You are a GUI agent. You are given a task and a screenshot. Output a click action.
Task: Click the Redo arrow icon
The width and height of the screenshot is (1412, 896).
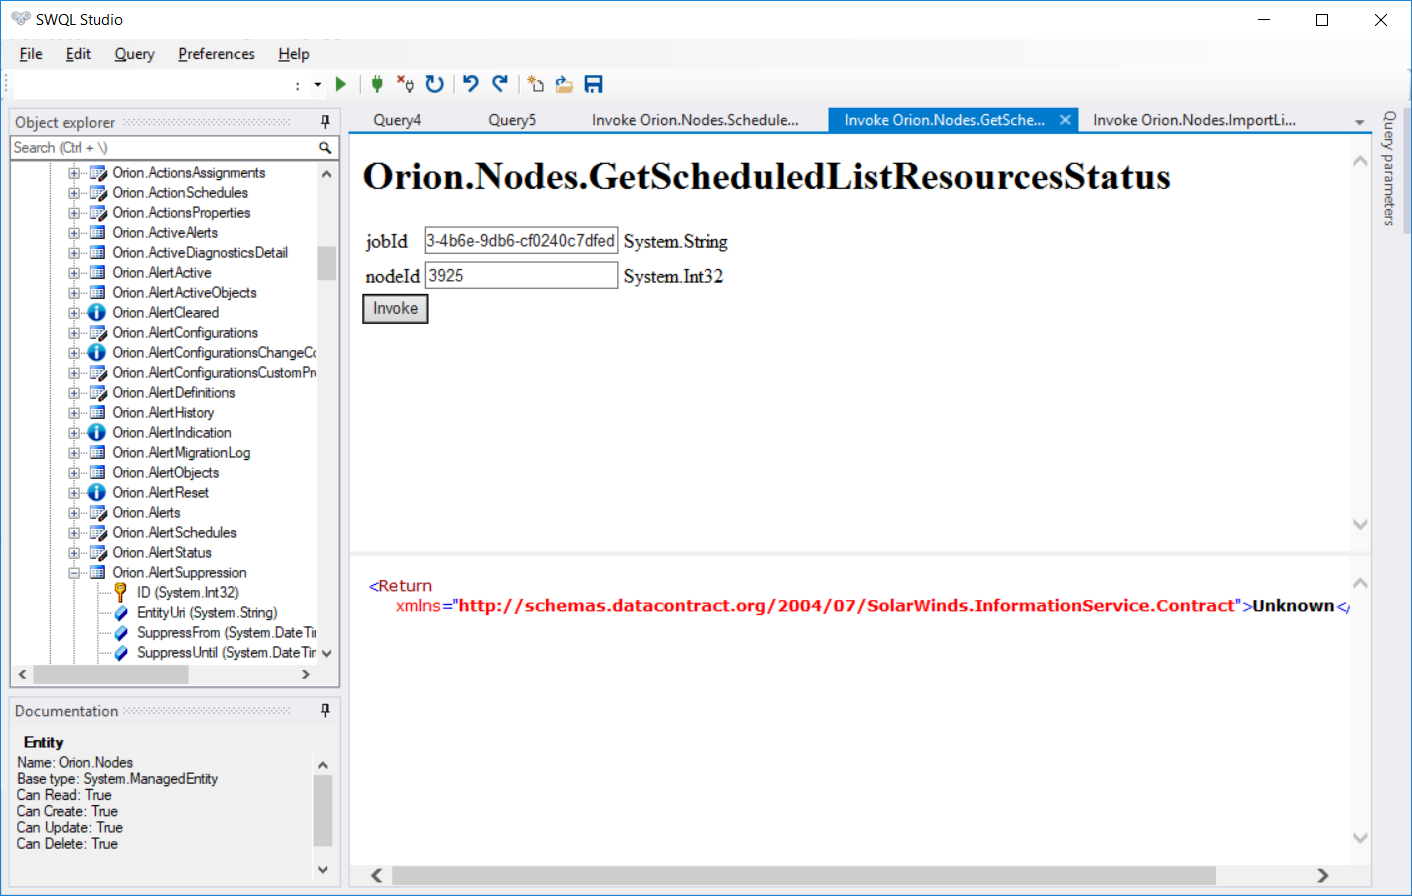tap(500, 85)
